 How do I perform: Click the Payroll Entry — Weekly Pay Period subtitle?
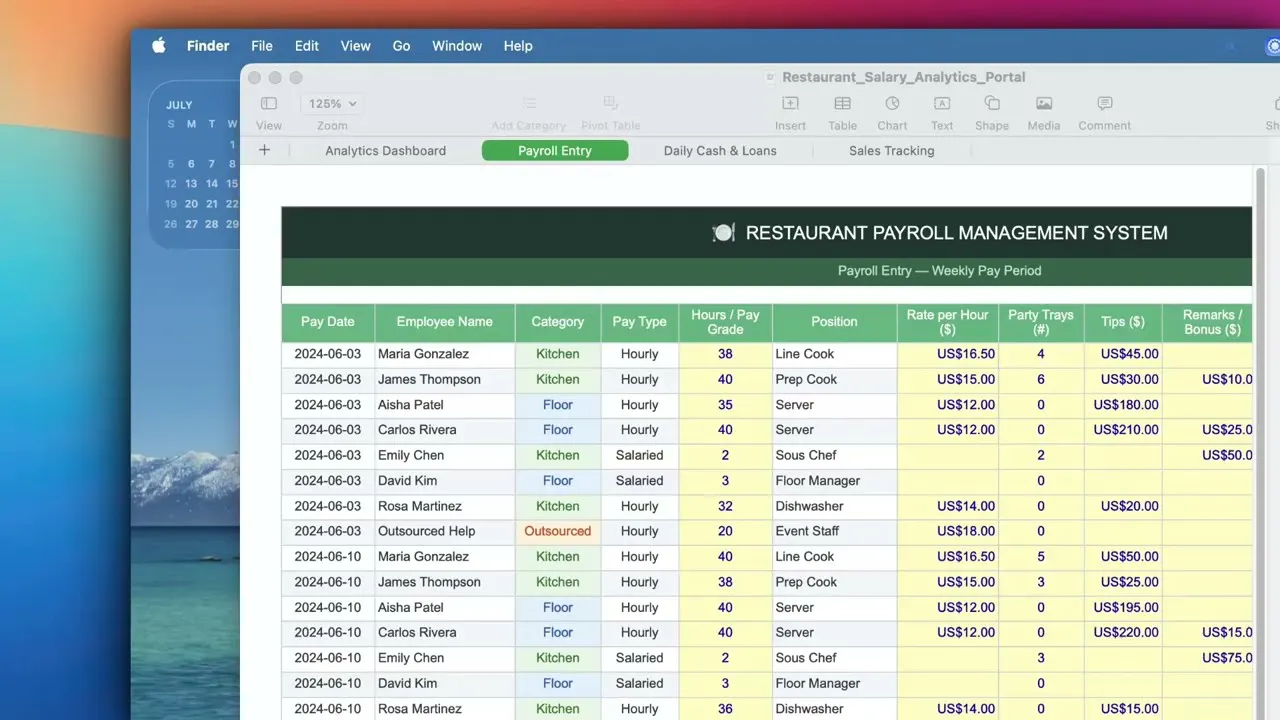pos(939,271)
